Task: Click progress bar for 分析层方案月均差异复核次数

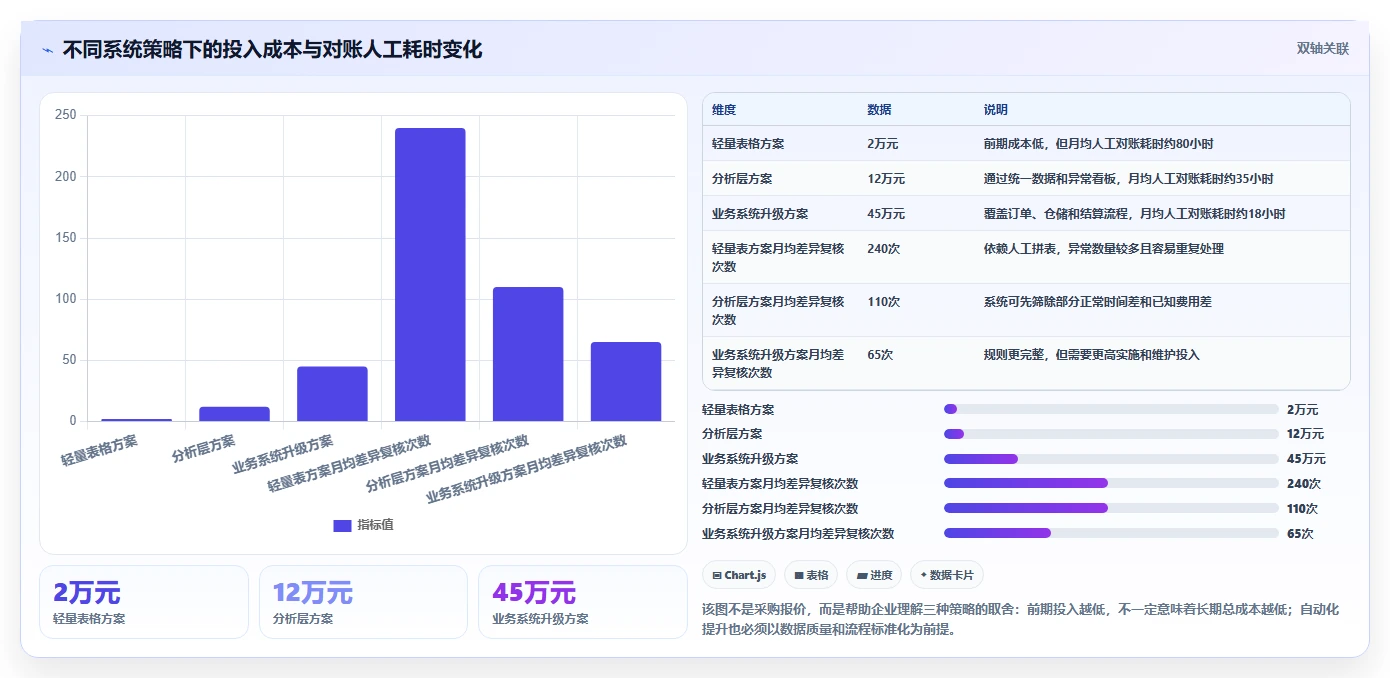Action: tap(1111, 508)
